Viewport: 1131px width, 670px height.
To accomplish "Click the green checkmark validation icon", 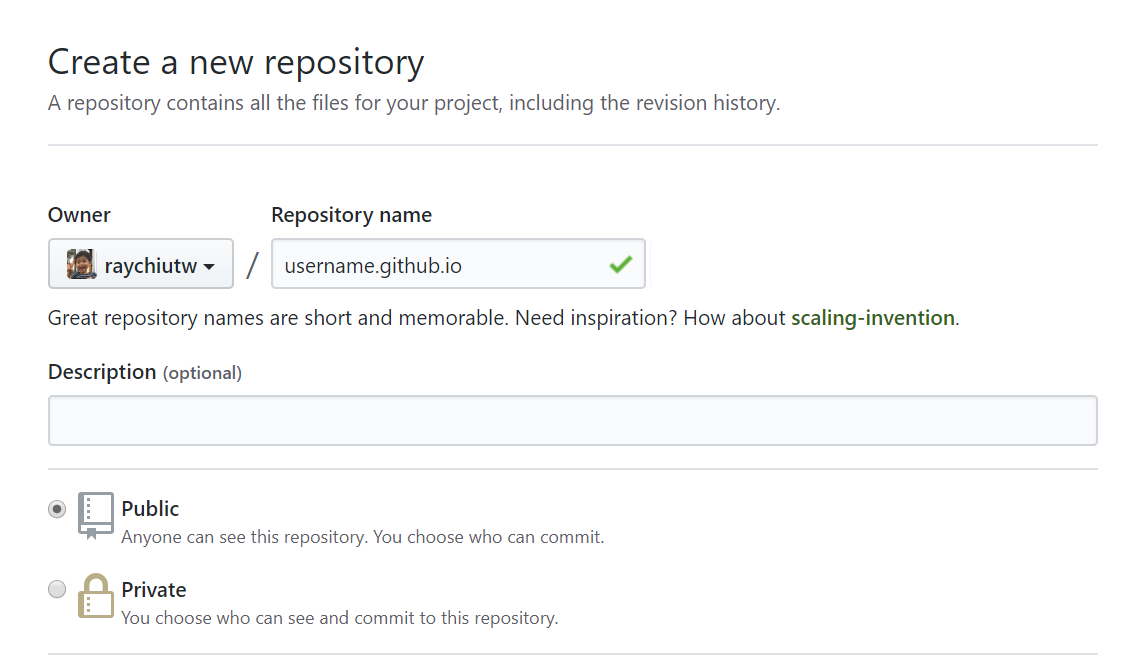I will tap(620, 263).
